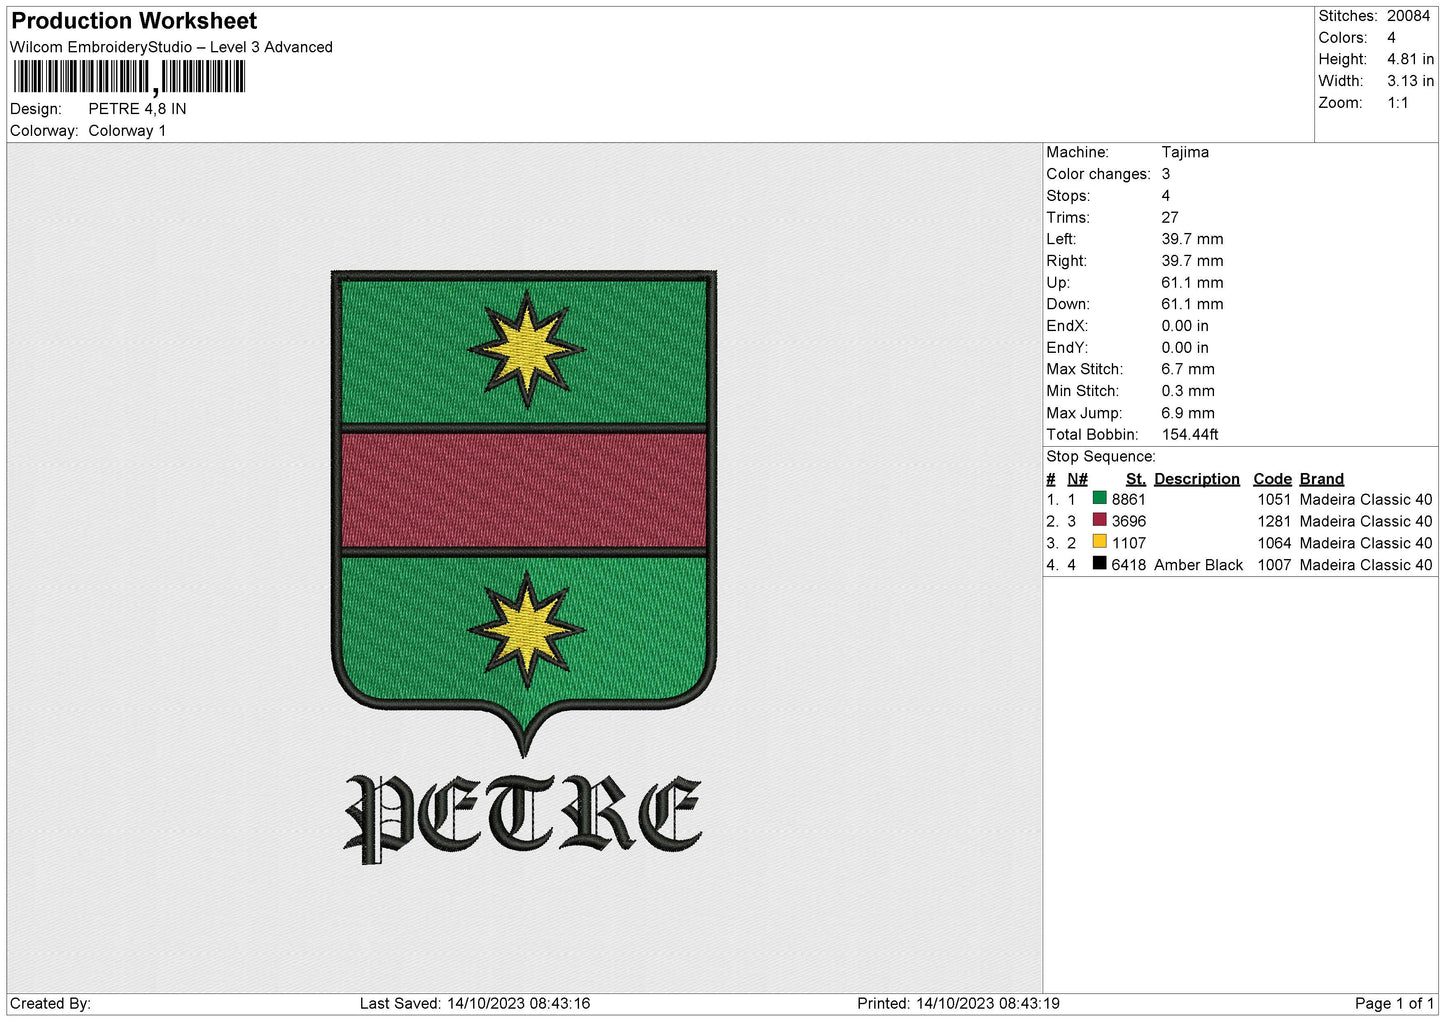Click the Right value 39.7 mm
The height and width of the screenshot is (1021, 1445).
(1192, 261)
